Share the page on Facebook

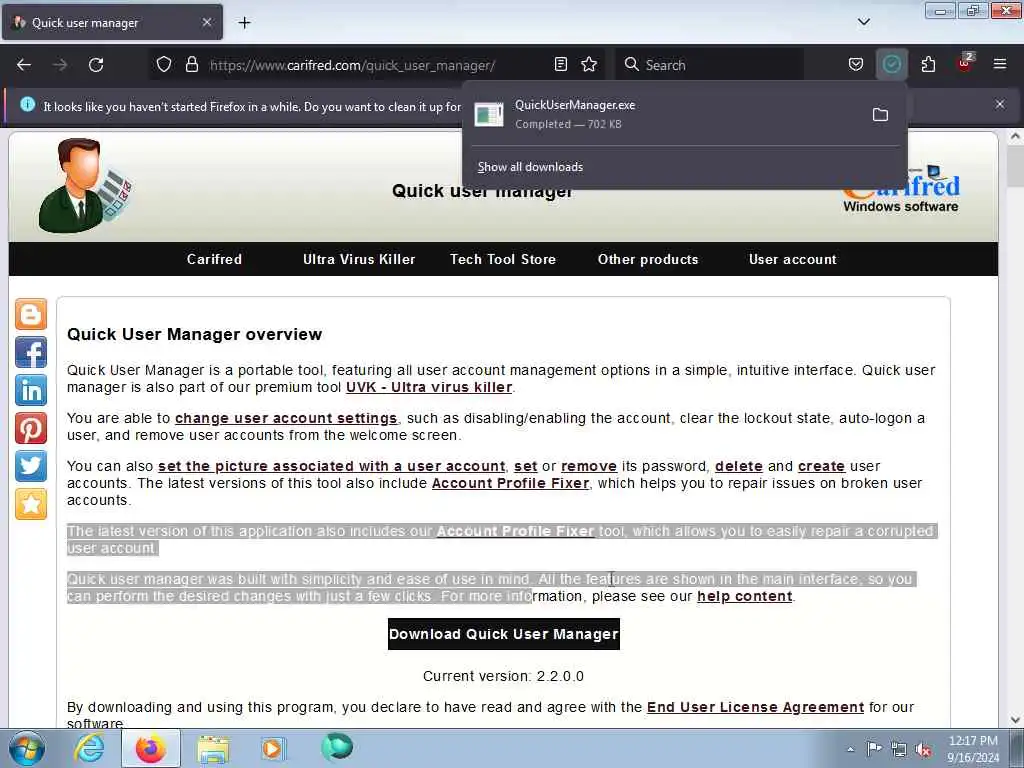click(31, 353)
